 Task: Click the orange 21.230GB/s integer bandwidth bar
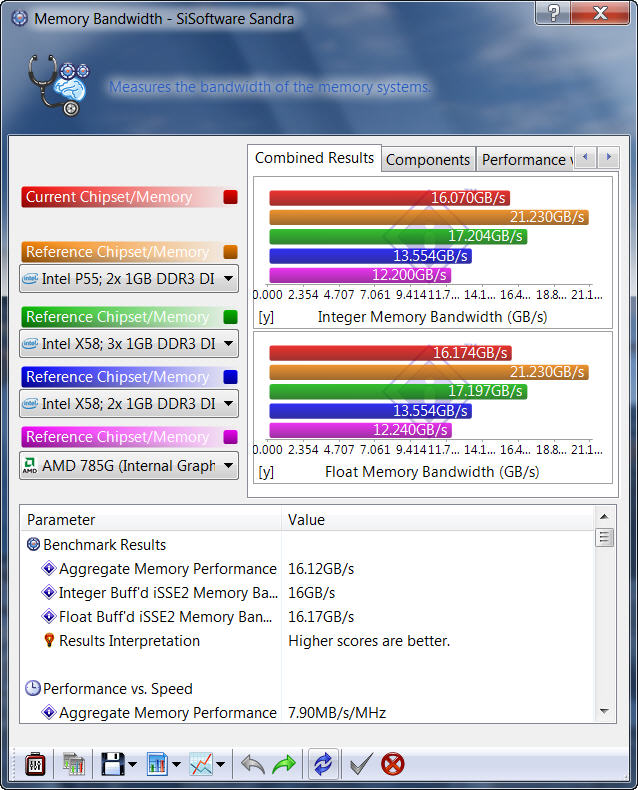click(429, 217)
